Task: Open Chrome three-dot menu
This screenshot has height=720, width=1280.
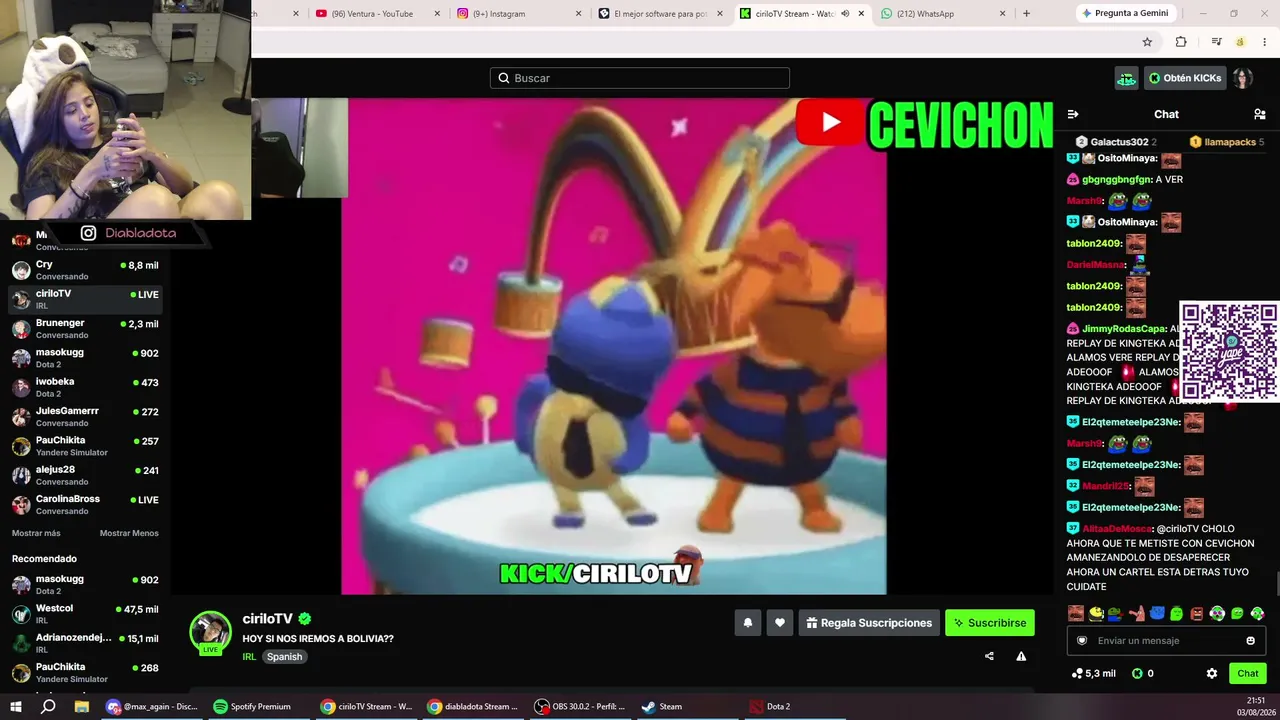Action: coord(1264,42)
